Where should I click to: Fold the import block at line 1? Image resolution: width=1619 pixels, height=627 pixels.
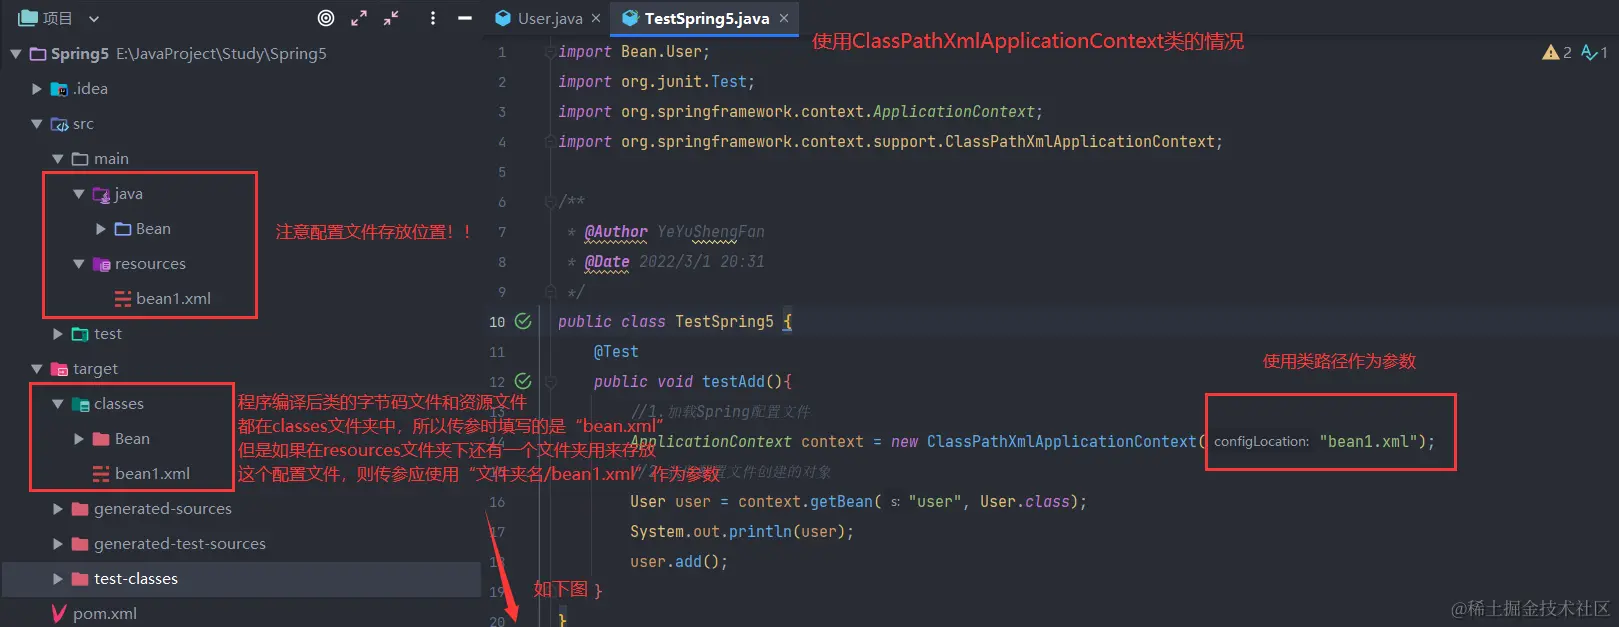tap(550, 52)
